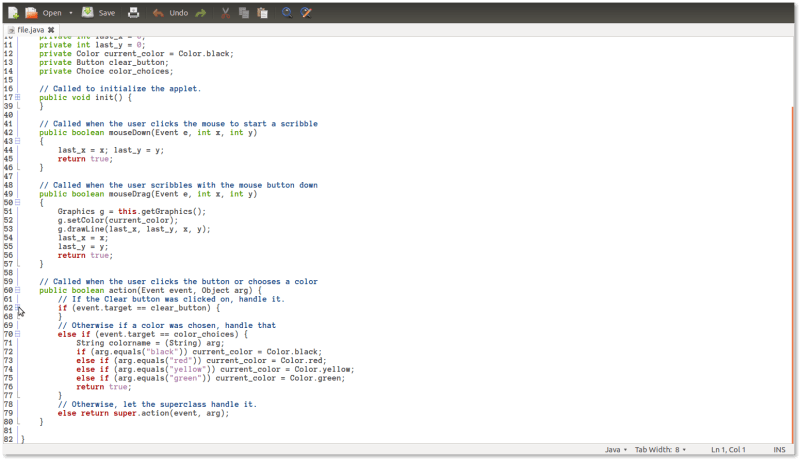The height and width of the screenshot is (459, 799).
Task: Expand the folded init() block at line 17
Action: click(x=17, y=97)
